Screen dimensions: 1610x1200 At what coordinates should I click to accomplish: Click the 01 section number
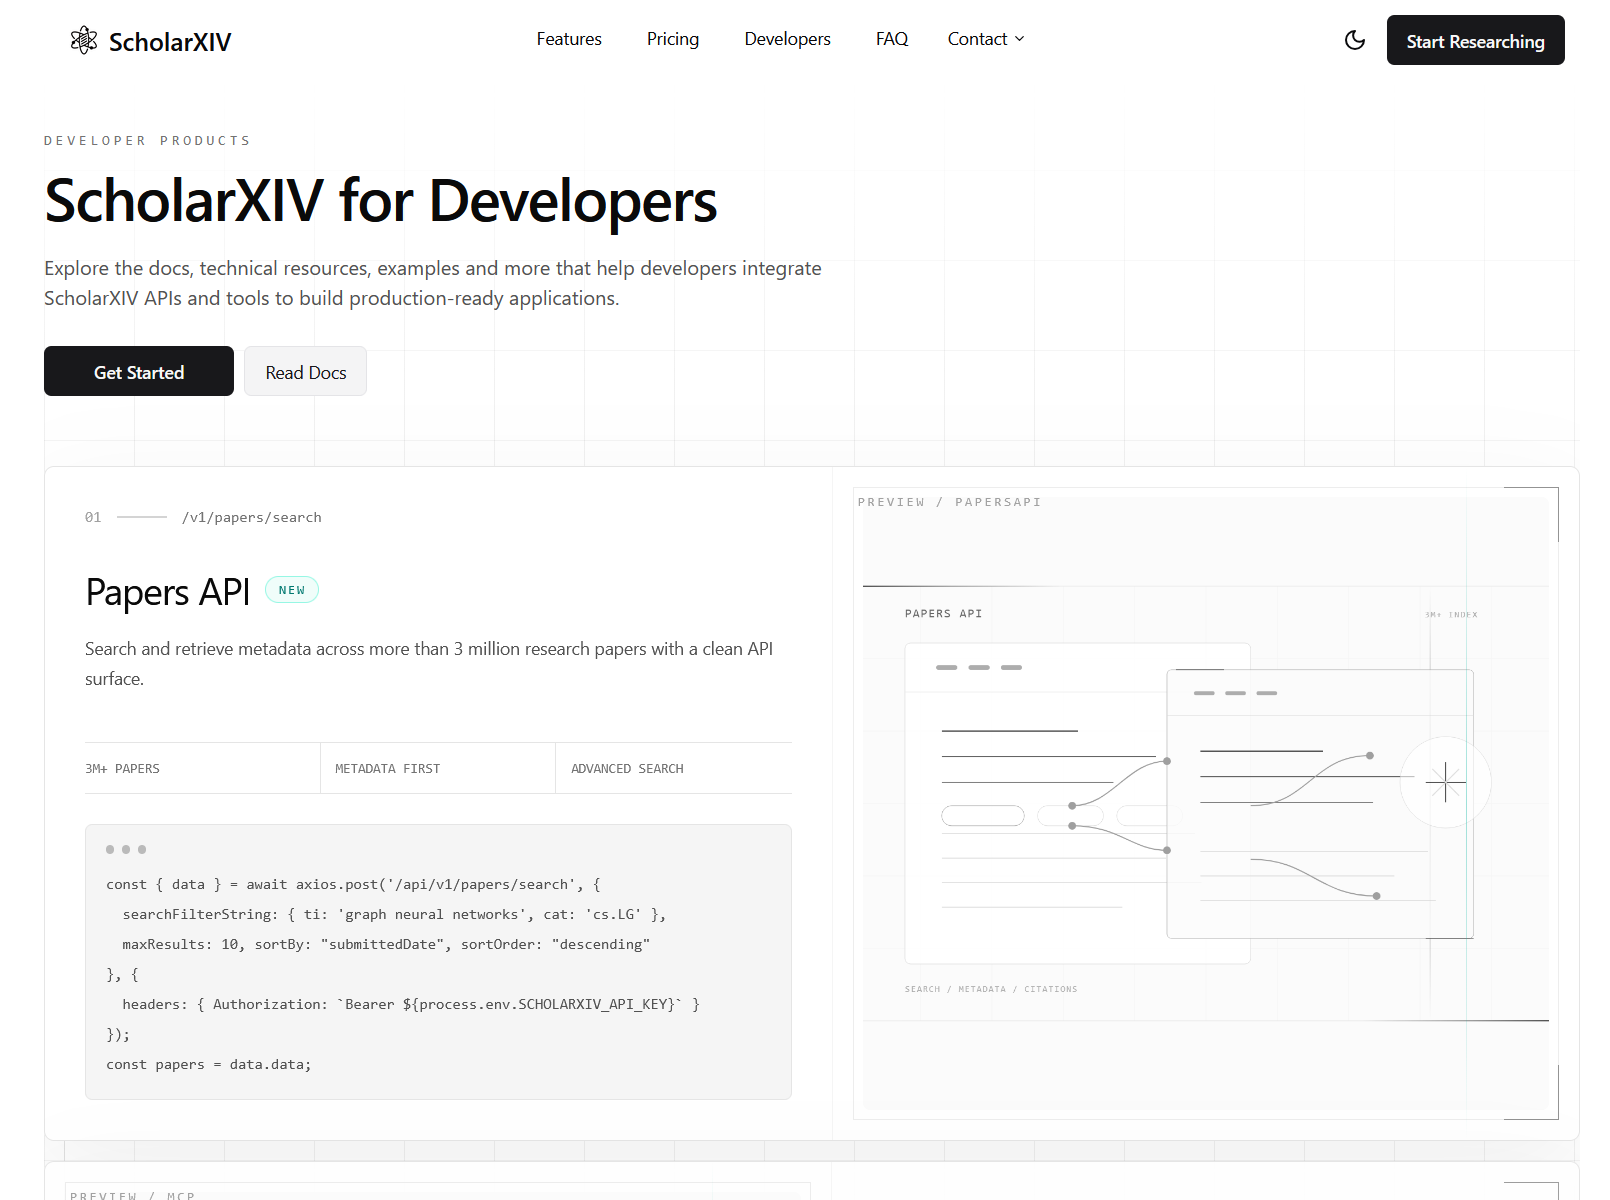tap(93, 517)
